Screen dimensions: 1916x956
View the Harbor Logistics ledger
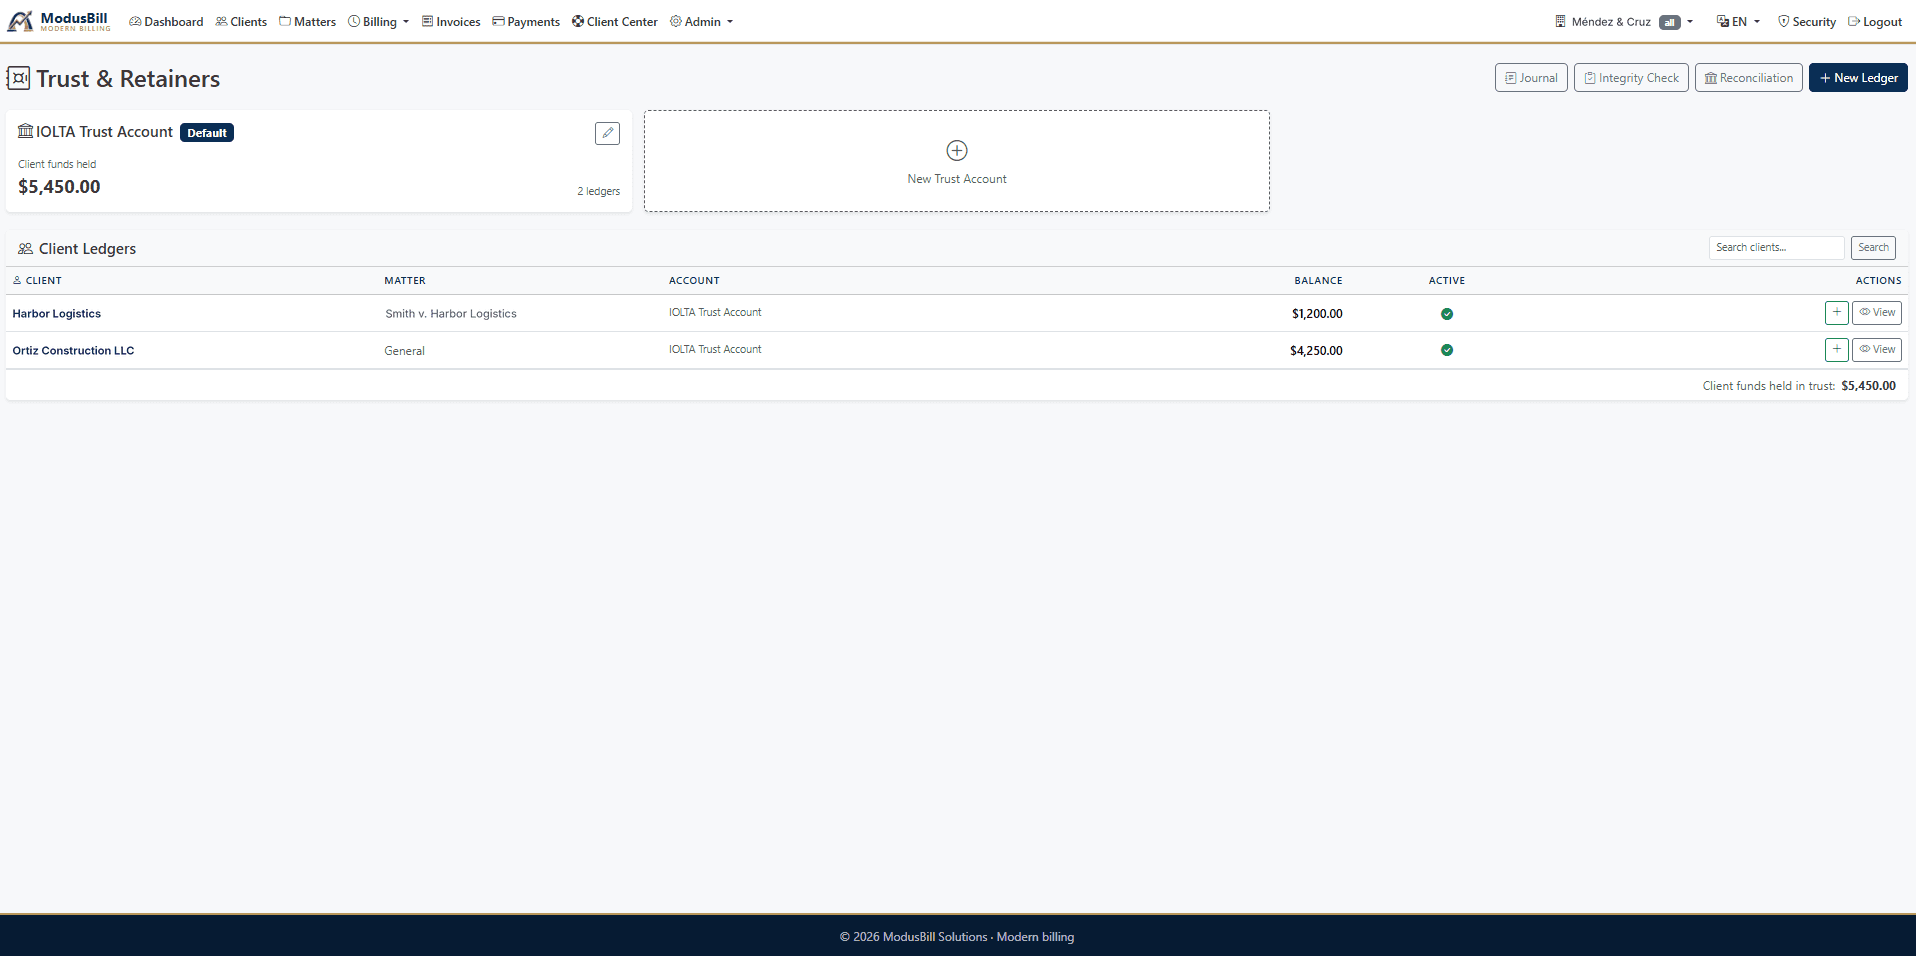[1877, 313]
